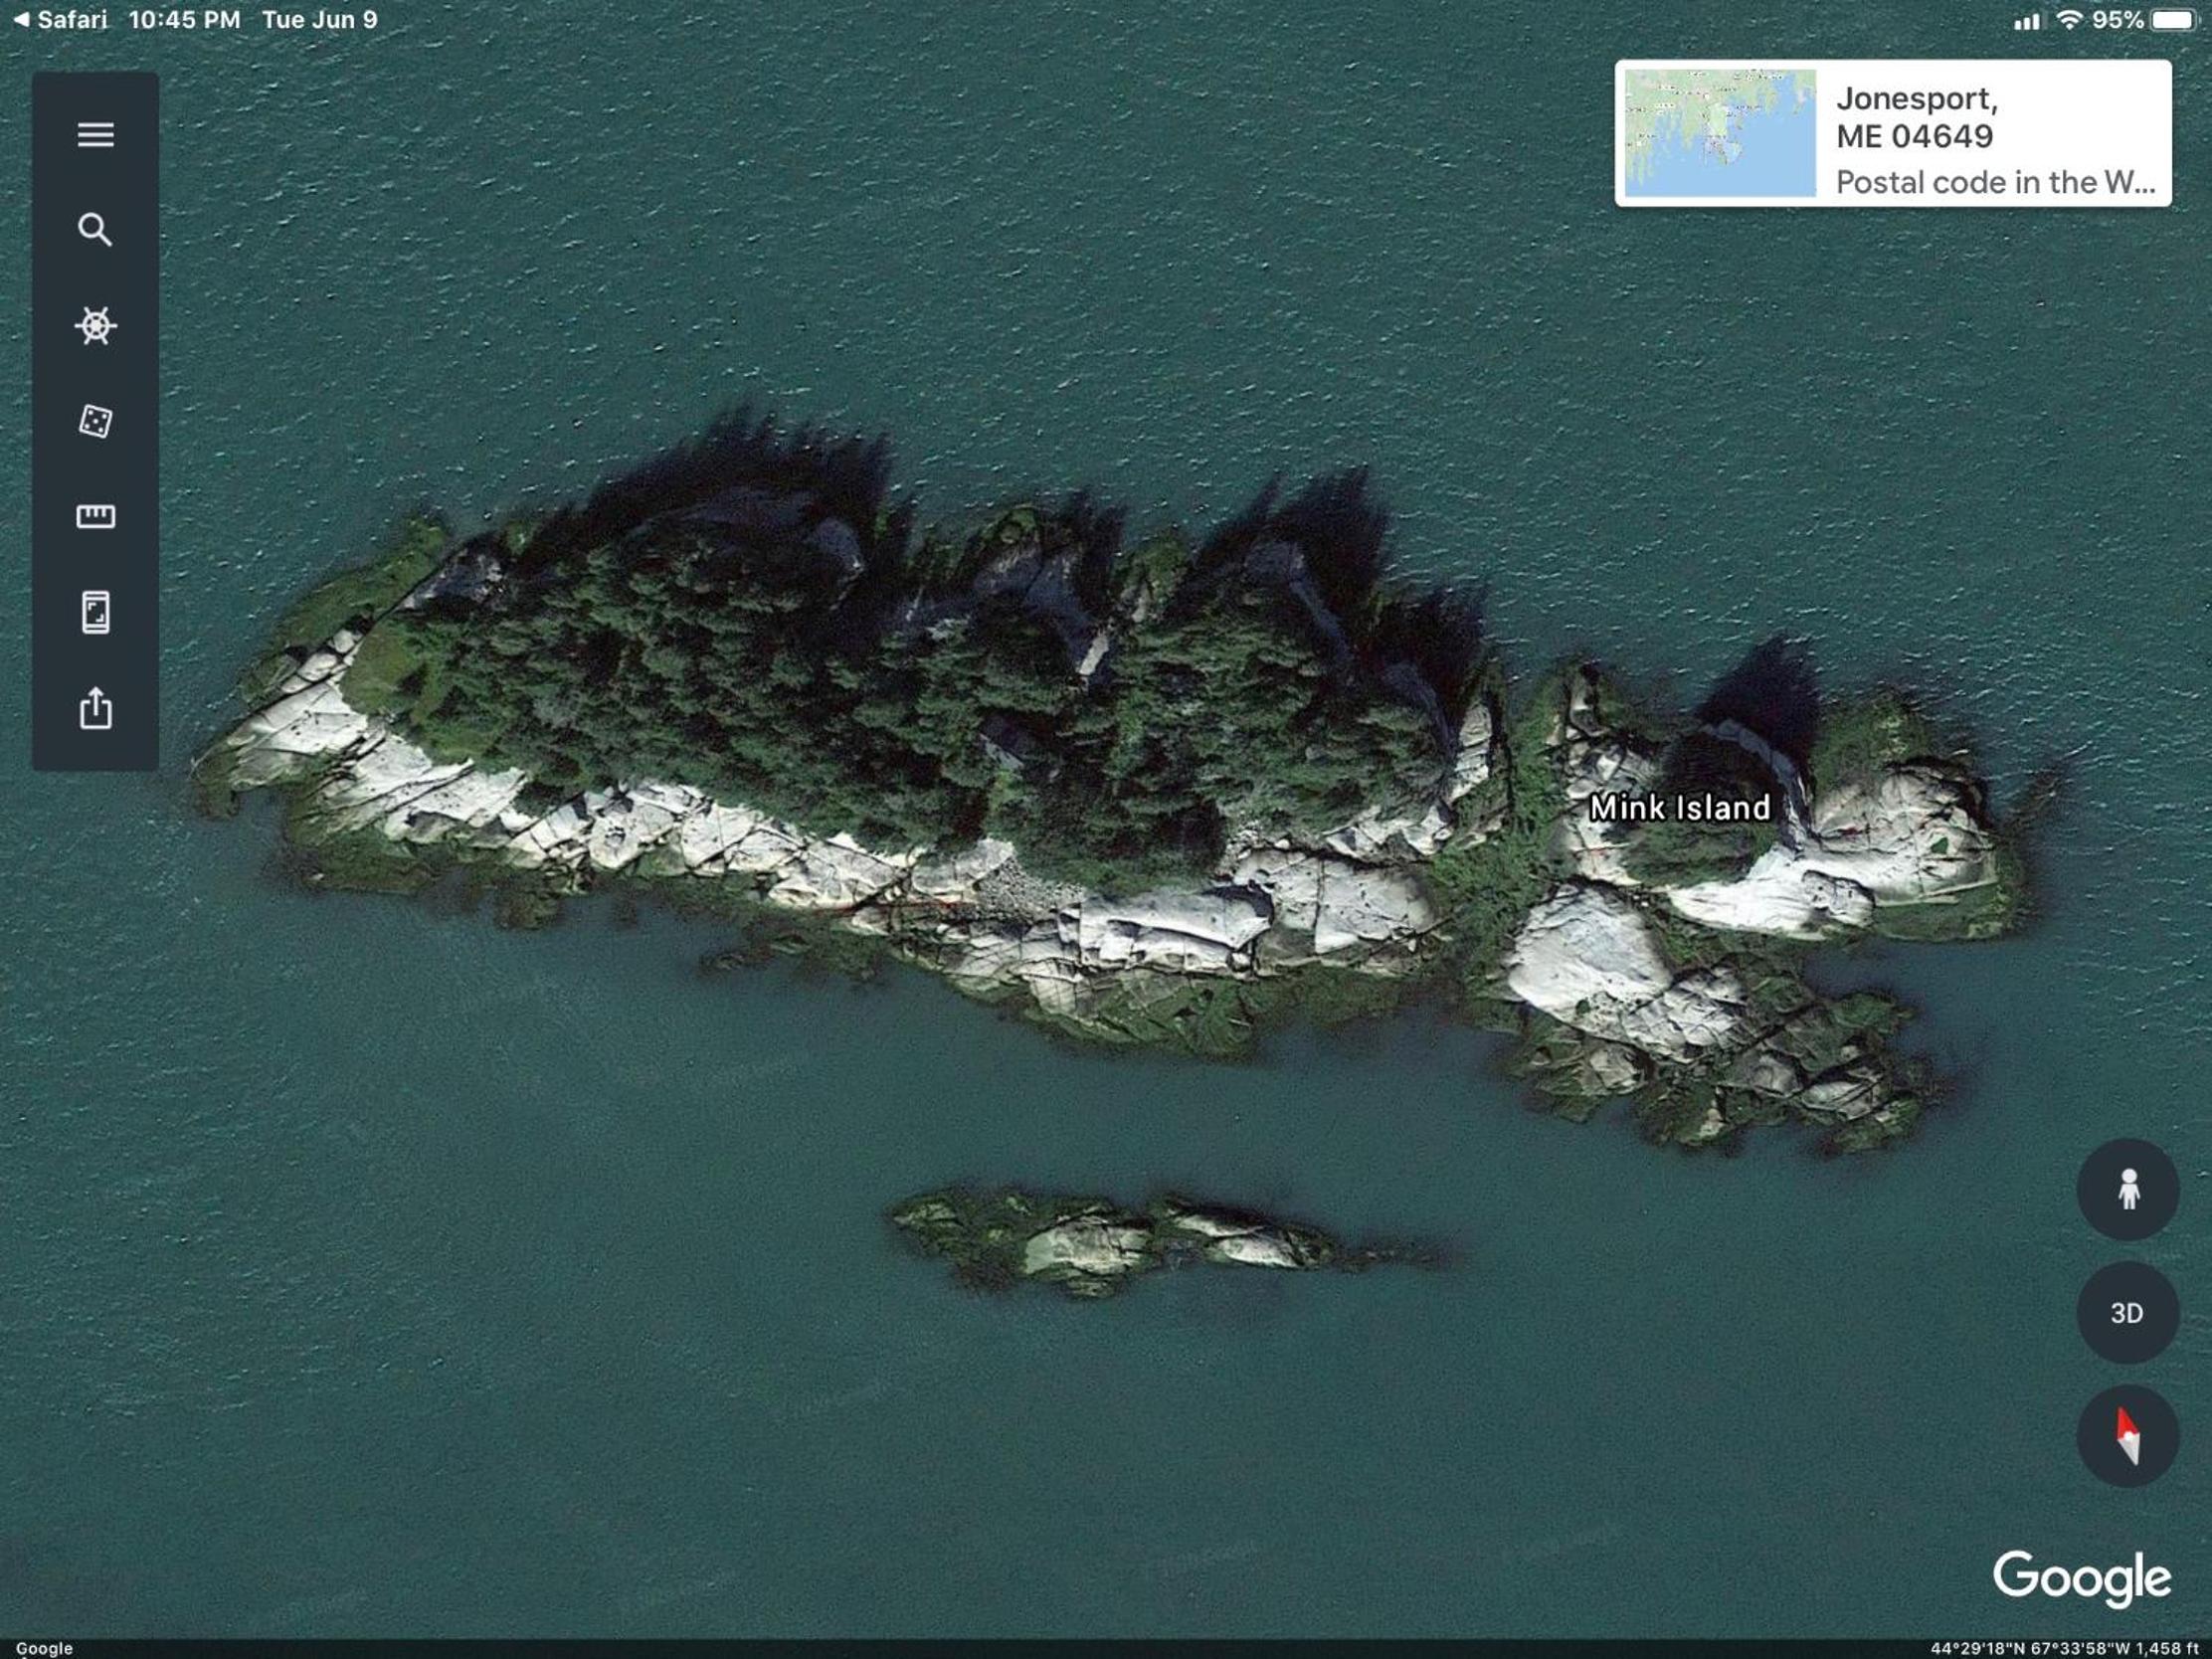Tap the Google logo watermark
The image size is (2212, 1659).
pos(2082,1578)
